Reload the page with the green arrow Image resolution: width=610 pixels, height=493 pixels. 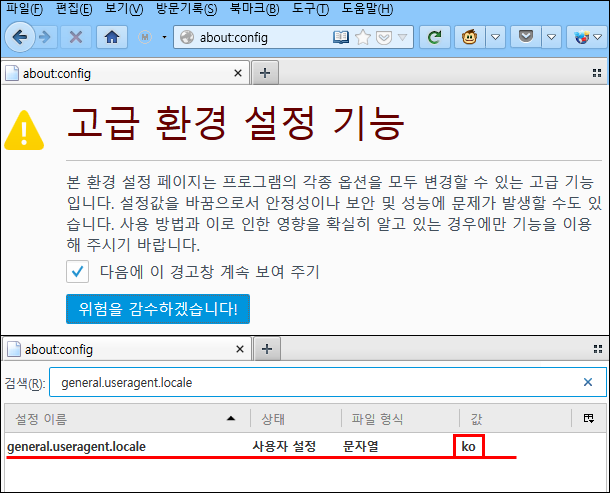coord(435,37)
